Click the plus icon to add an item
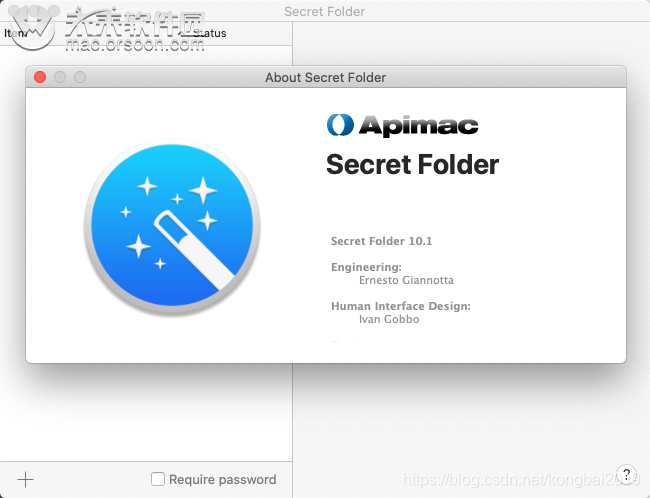Screen dimensions: 650x498 [x=25, y=479]
